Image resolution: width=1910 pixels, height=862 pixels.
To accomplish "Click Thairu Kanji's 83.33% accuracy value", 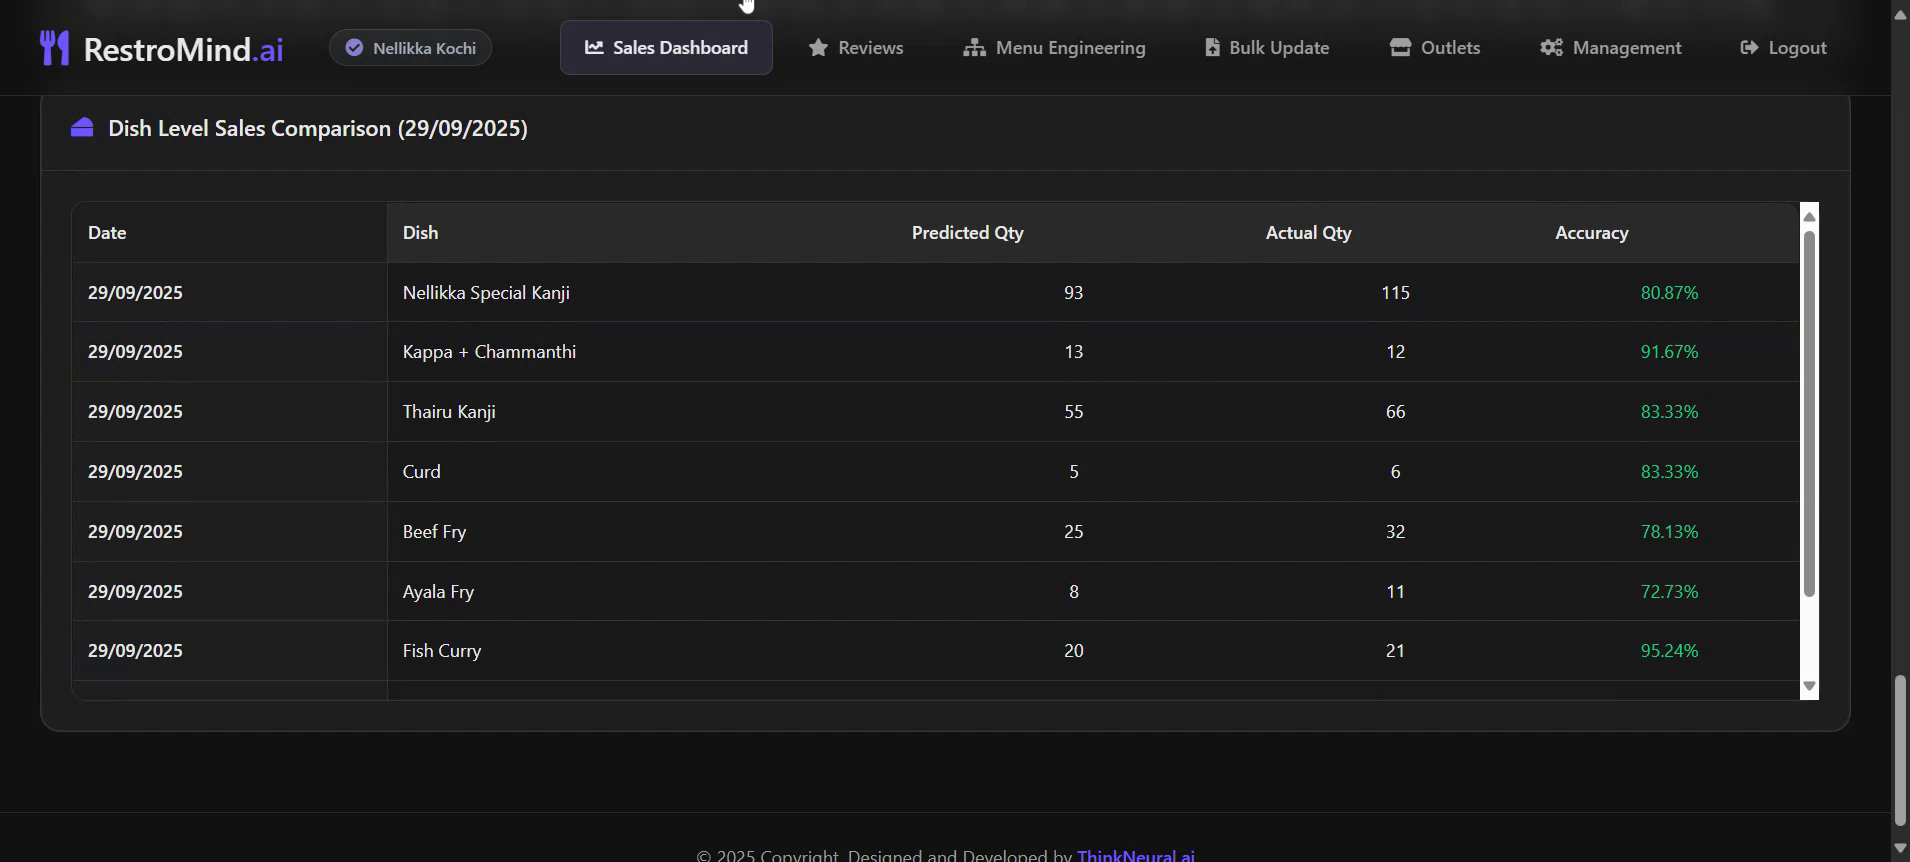I will 1669,411.
